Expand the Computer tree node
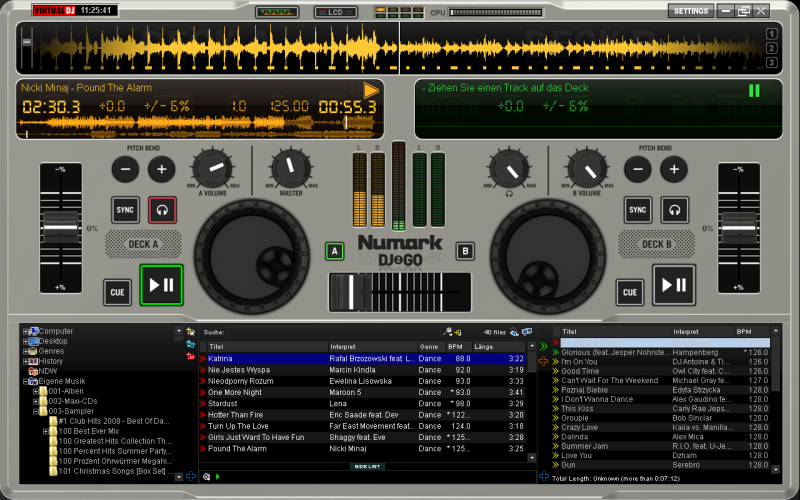This screenshot has width=800, height=500. [26, 331]
